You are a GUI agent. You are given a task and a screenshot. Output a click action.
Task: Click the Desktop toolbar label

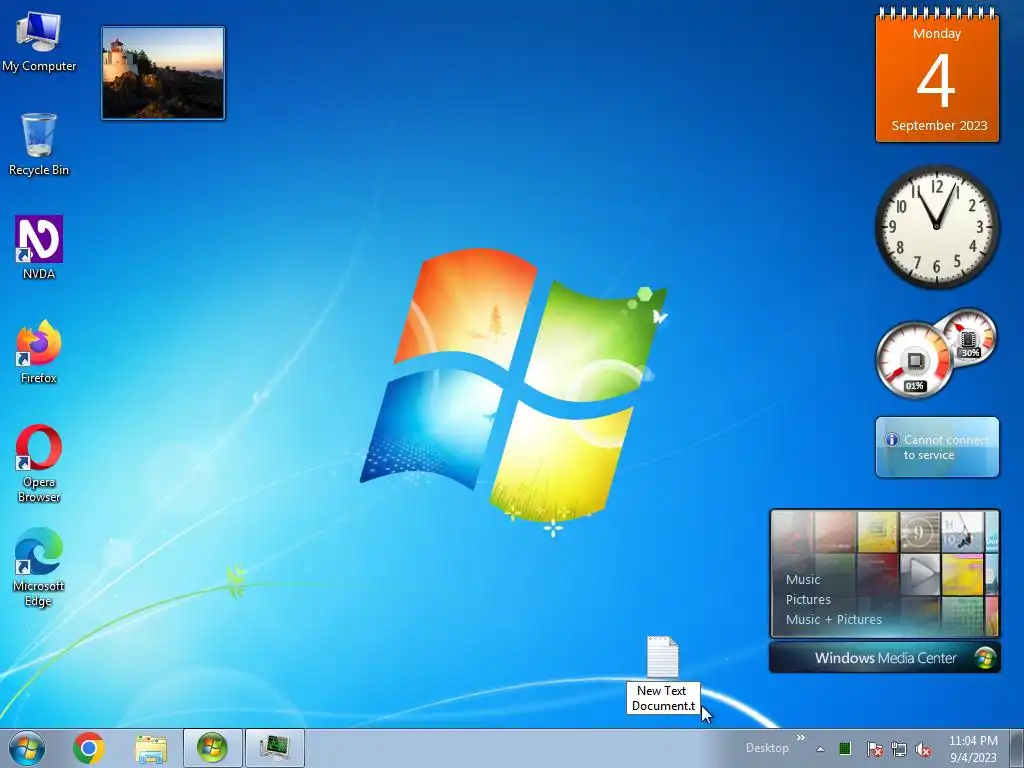(767, 748)
